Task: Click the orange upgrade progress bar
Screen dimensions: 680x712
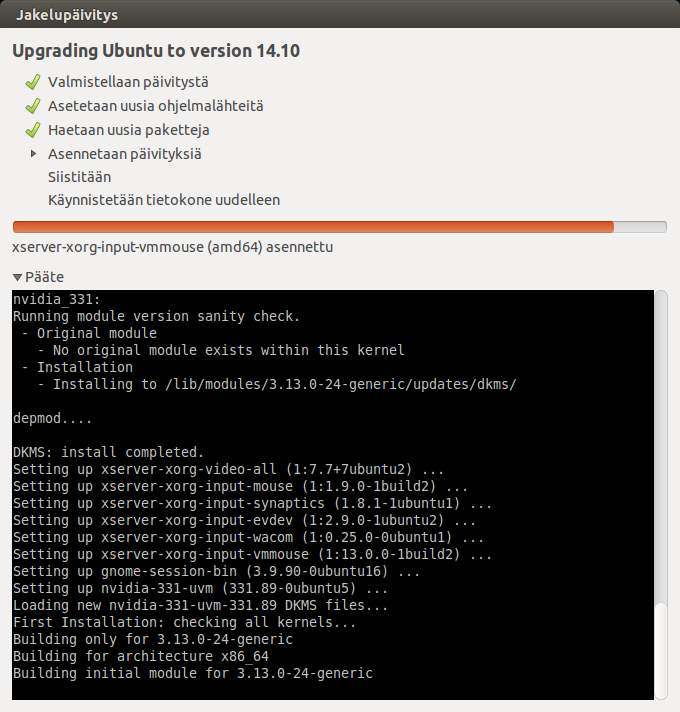Action: tap(340, 227)
